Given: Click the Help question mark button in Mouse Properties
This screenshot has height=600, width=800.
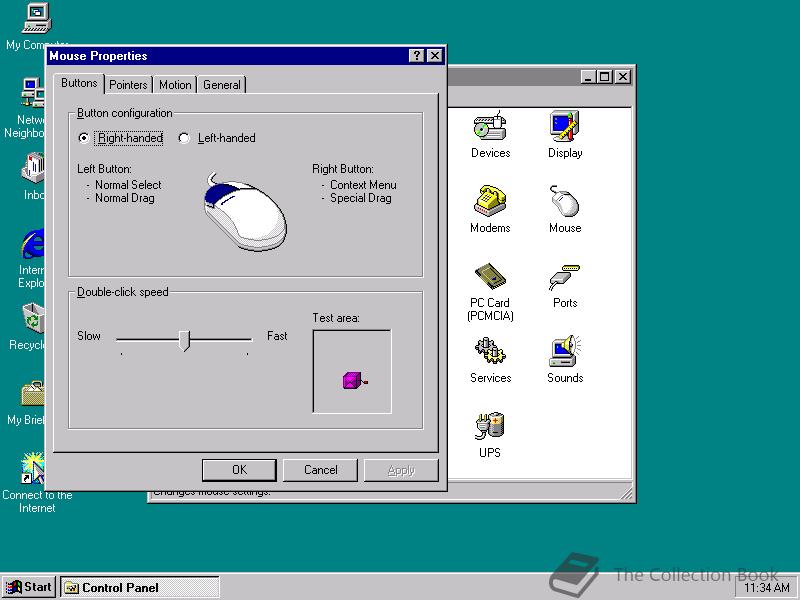Looking at the screenshot, I should coord(417,56).
